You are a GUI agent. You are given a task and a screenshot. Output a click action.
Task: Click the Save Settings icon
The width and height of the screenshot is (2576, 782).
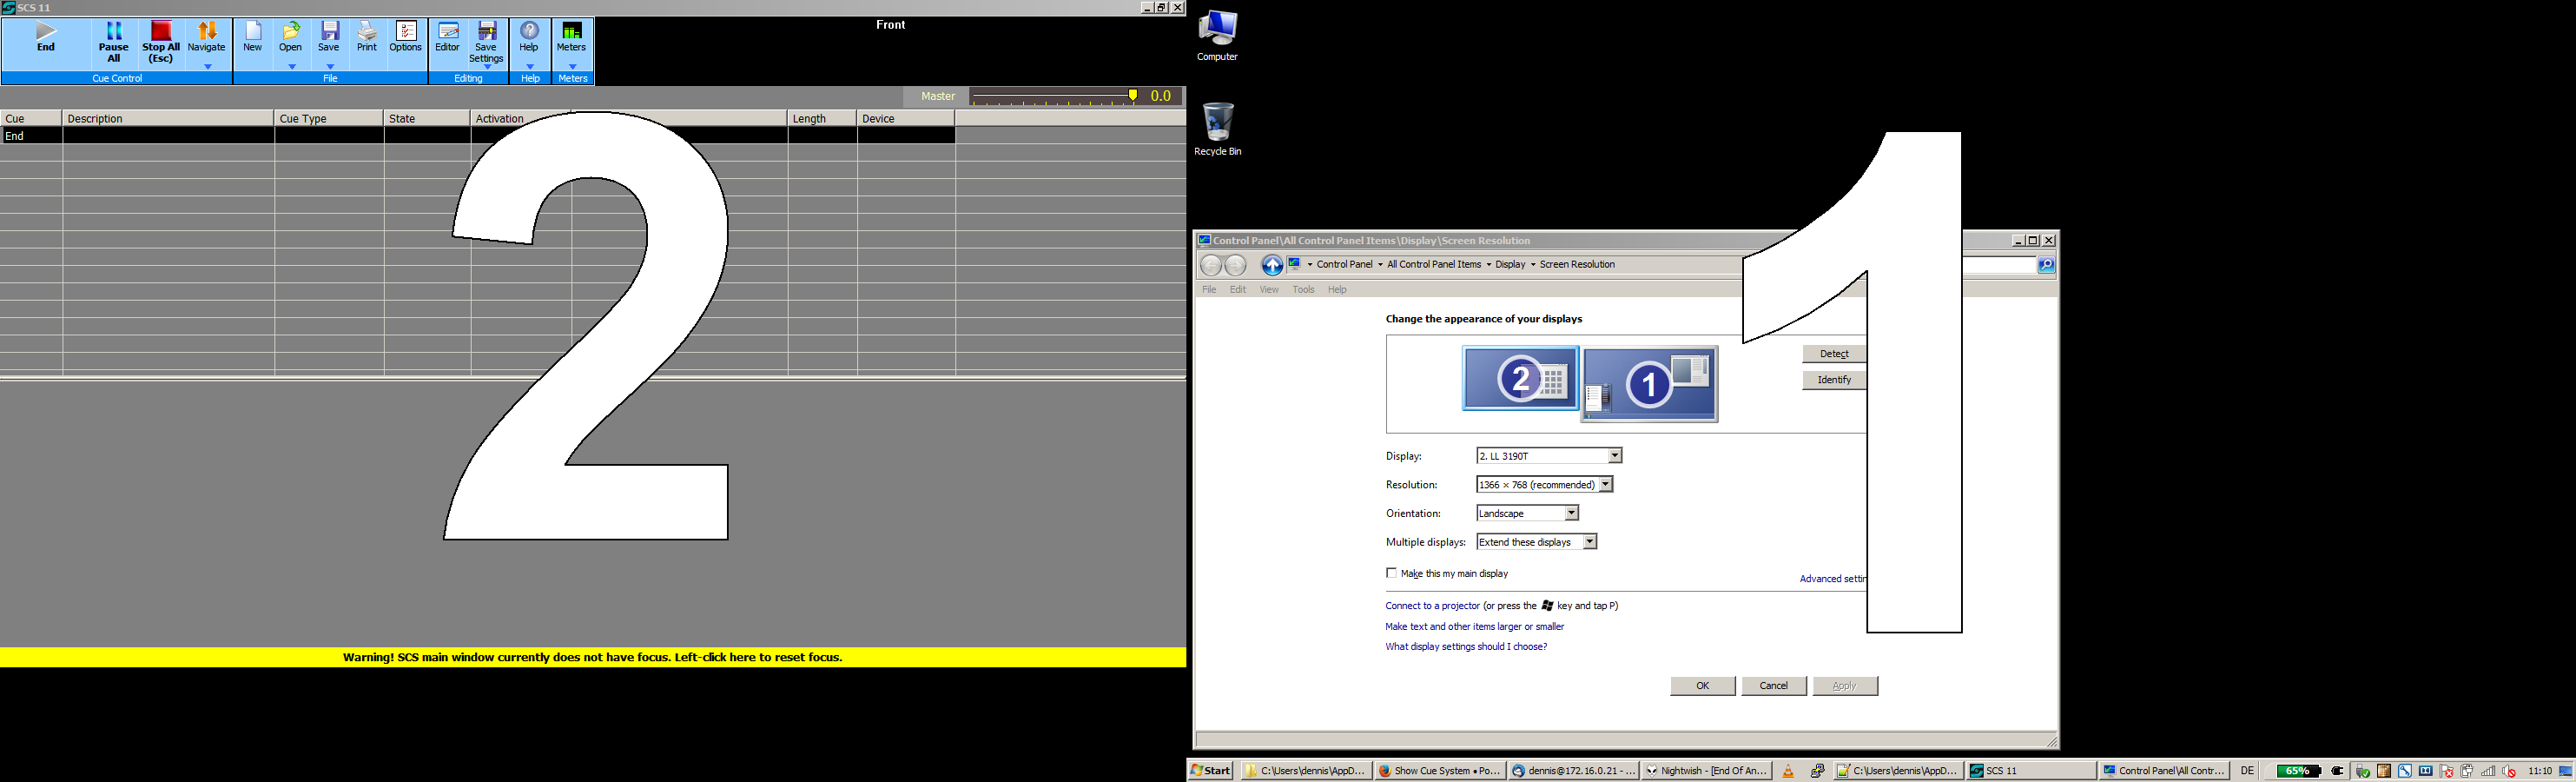[x=486, y=42]
